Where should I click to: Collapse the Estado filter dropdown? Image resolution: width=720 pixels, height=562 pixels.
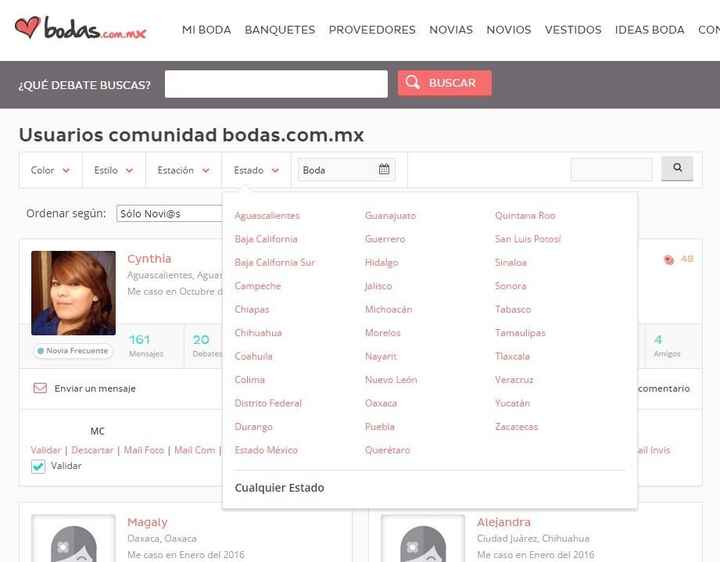pyautogui.click(x=256, y=170)
